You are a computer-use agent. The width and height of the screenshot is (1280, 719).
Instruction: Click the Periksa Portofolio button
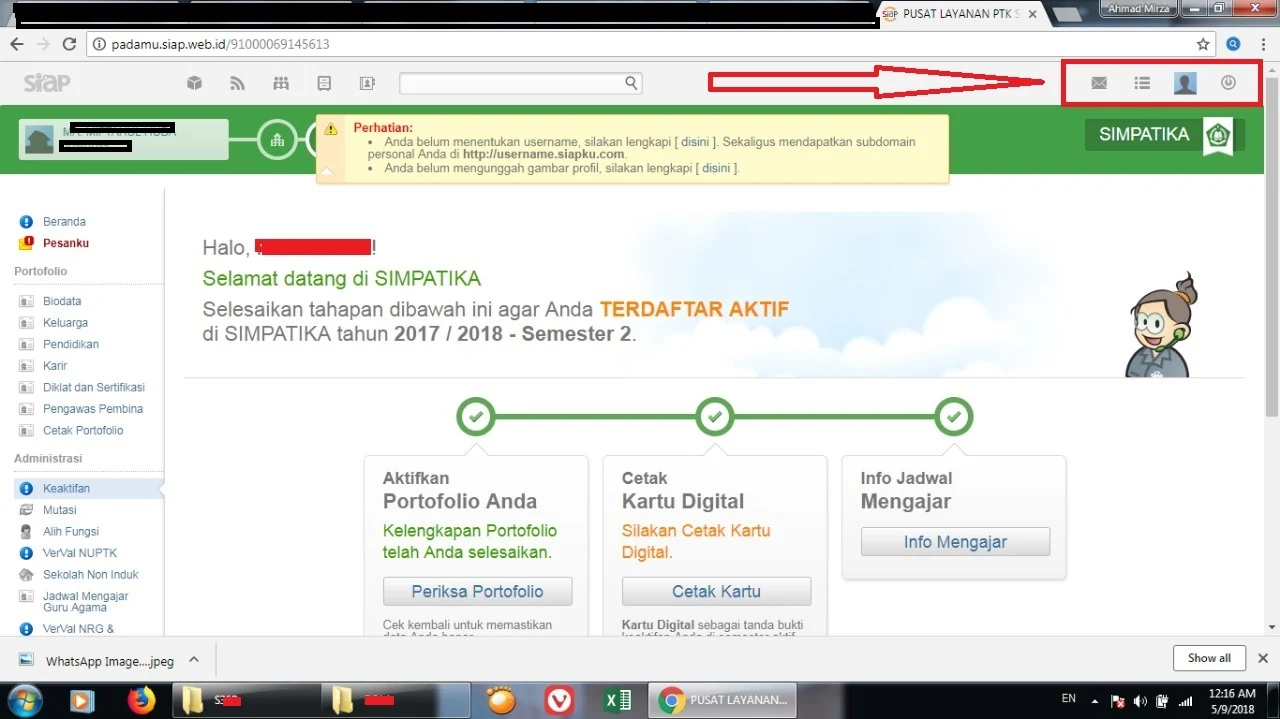click(x=477, y=591)
